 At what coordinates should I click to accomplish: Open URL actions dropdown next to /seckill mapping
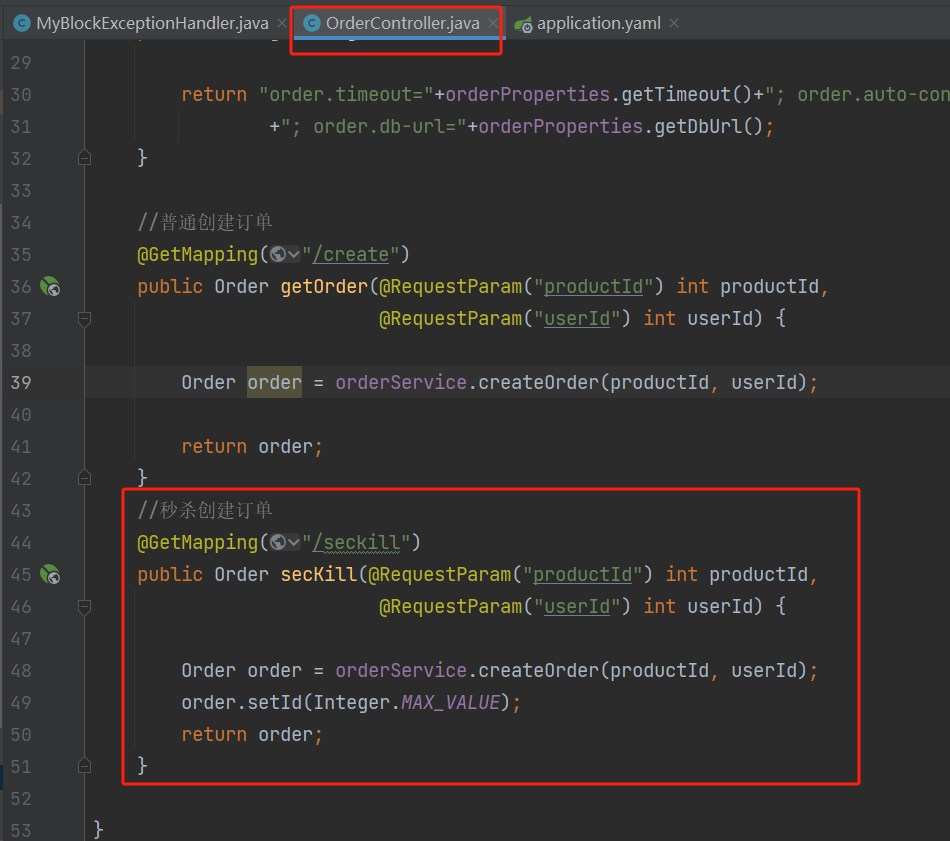[x=294, y=542]
